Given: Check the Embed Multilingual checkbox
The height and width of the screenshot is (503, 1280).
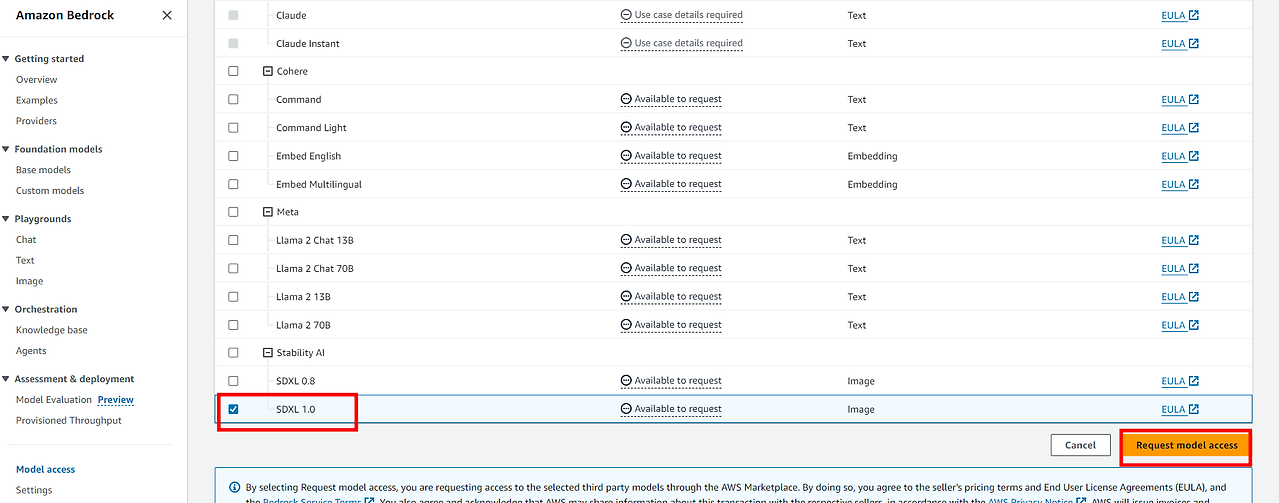Looking at the screenshot, I should pos(234,184).
